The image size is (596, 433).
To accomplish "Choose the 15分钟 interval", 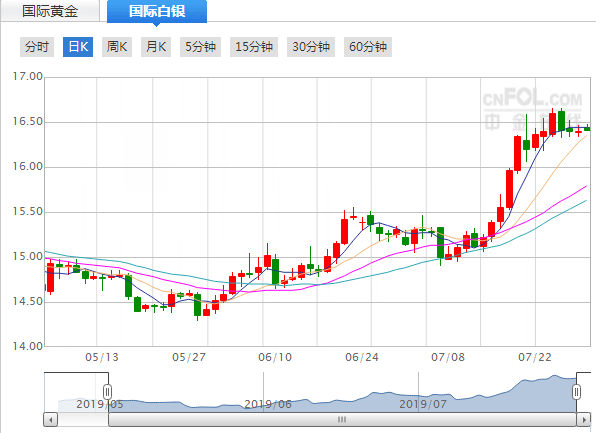I will (254, 47).
